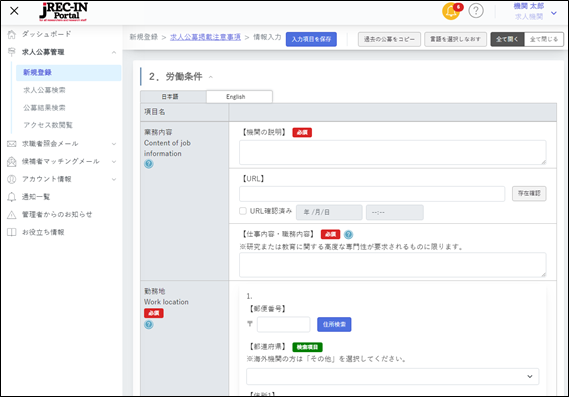Open help icon under Content of job information
569x397 pixels.
point(148,164)
